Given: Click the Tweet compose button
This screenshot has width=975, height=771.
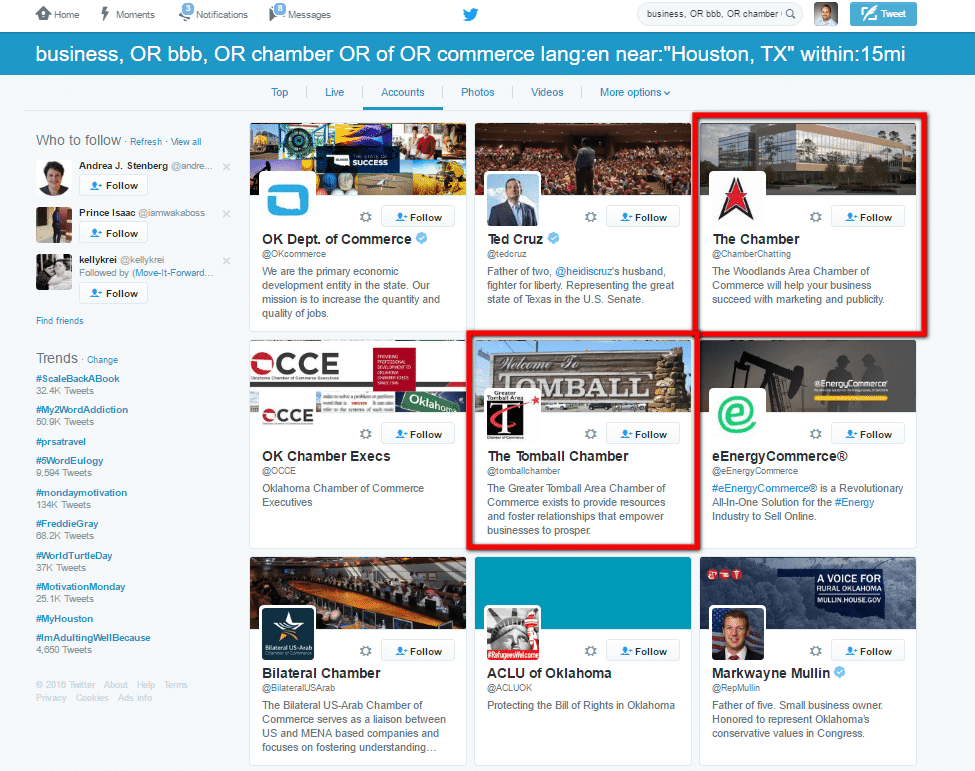Looking at the screenshot, I should coord(883,14).
